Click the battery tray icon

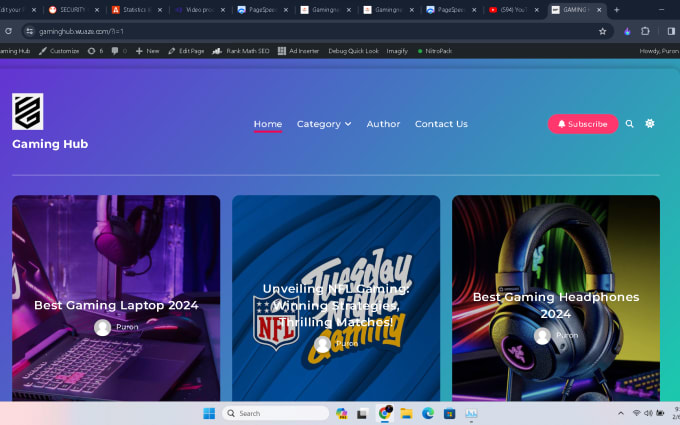[x=660, y=413]
